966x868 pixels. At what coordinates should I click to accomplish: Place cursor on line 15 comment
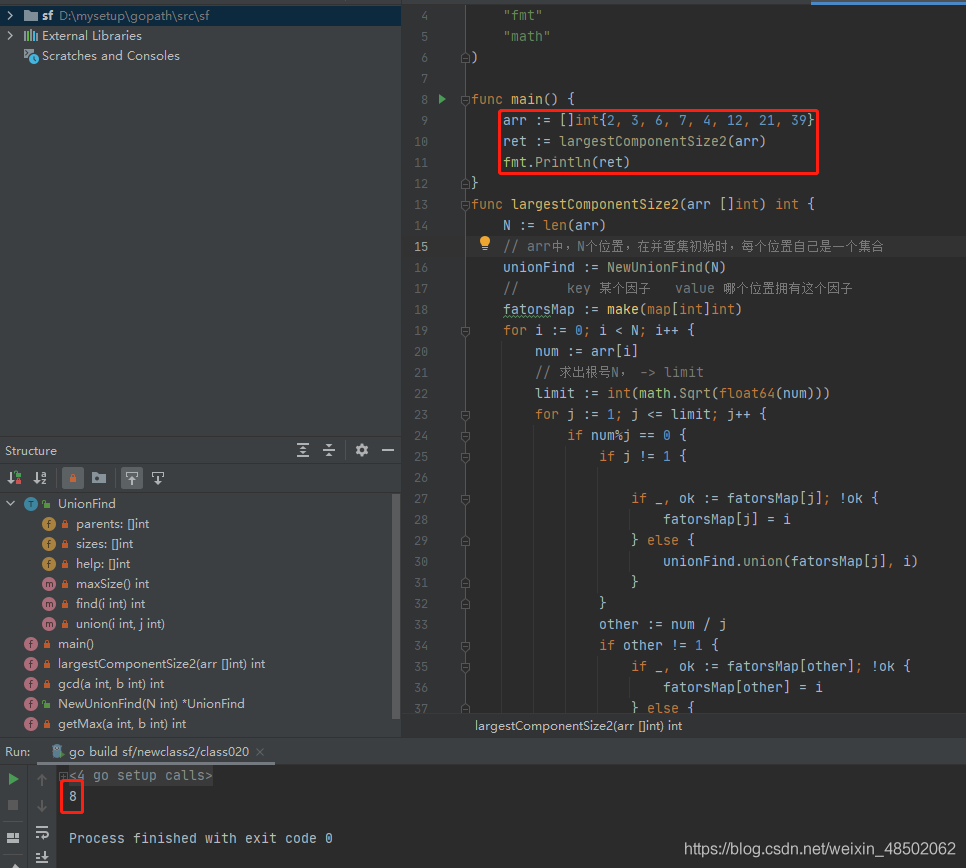[693, 246]
